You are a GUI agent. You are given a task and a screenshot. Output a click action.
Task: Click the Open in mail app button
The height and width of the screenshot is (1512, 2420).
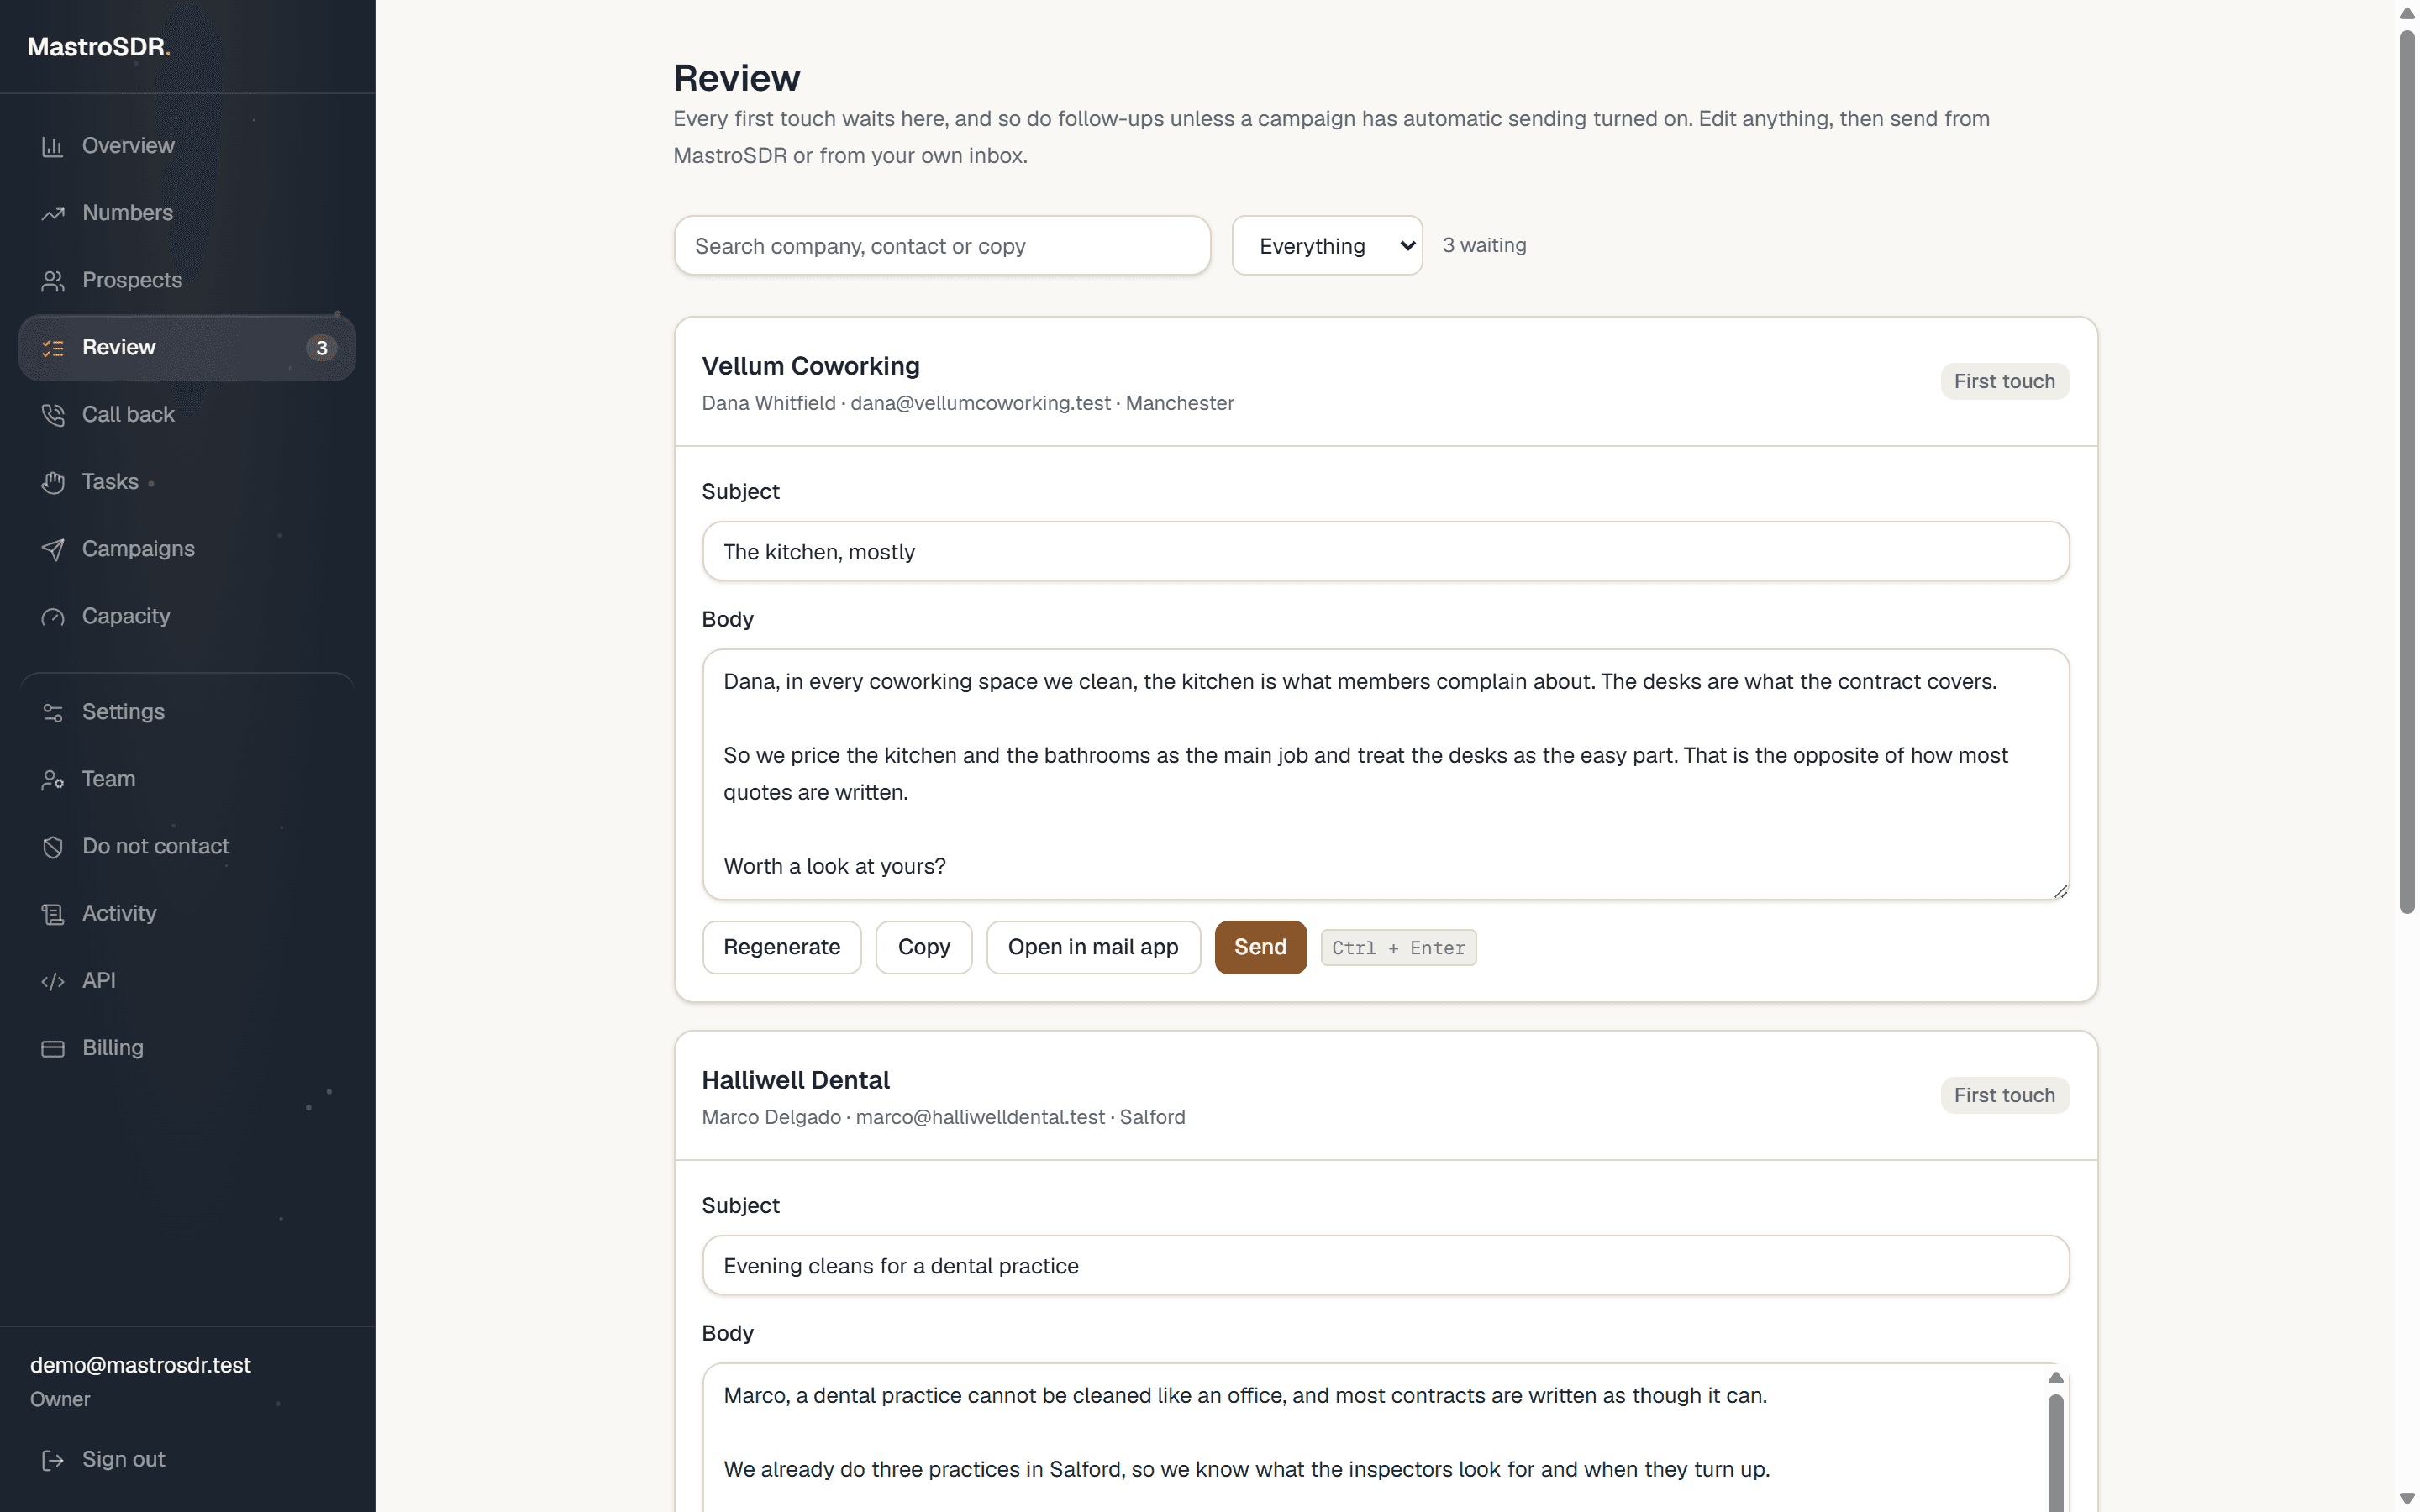1093,947
